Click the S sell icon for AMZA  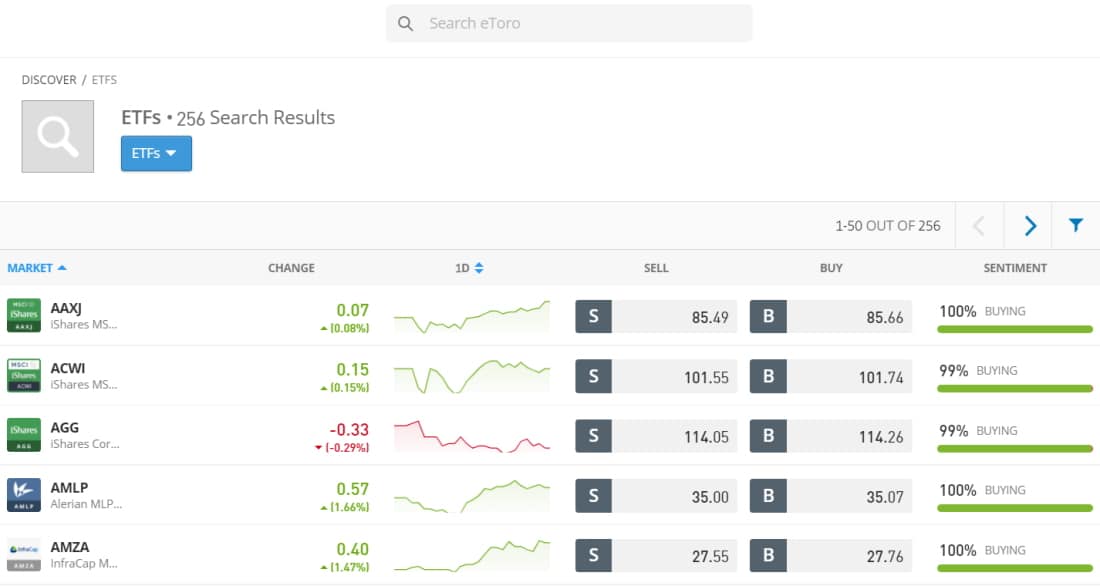(593, 556)
